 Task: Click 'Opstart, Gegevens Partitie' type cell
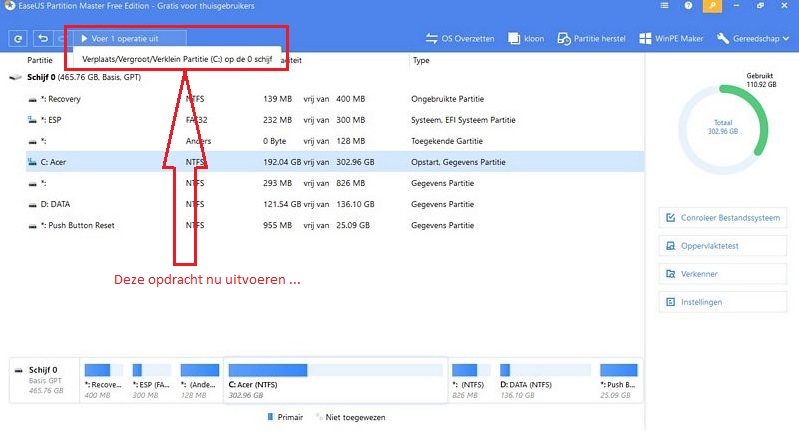pyautogui.click(x=458, y=162)
